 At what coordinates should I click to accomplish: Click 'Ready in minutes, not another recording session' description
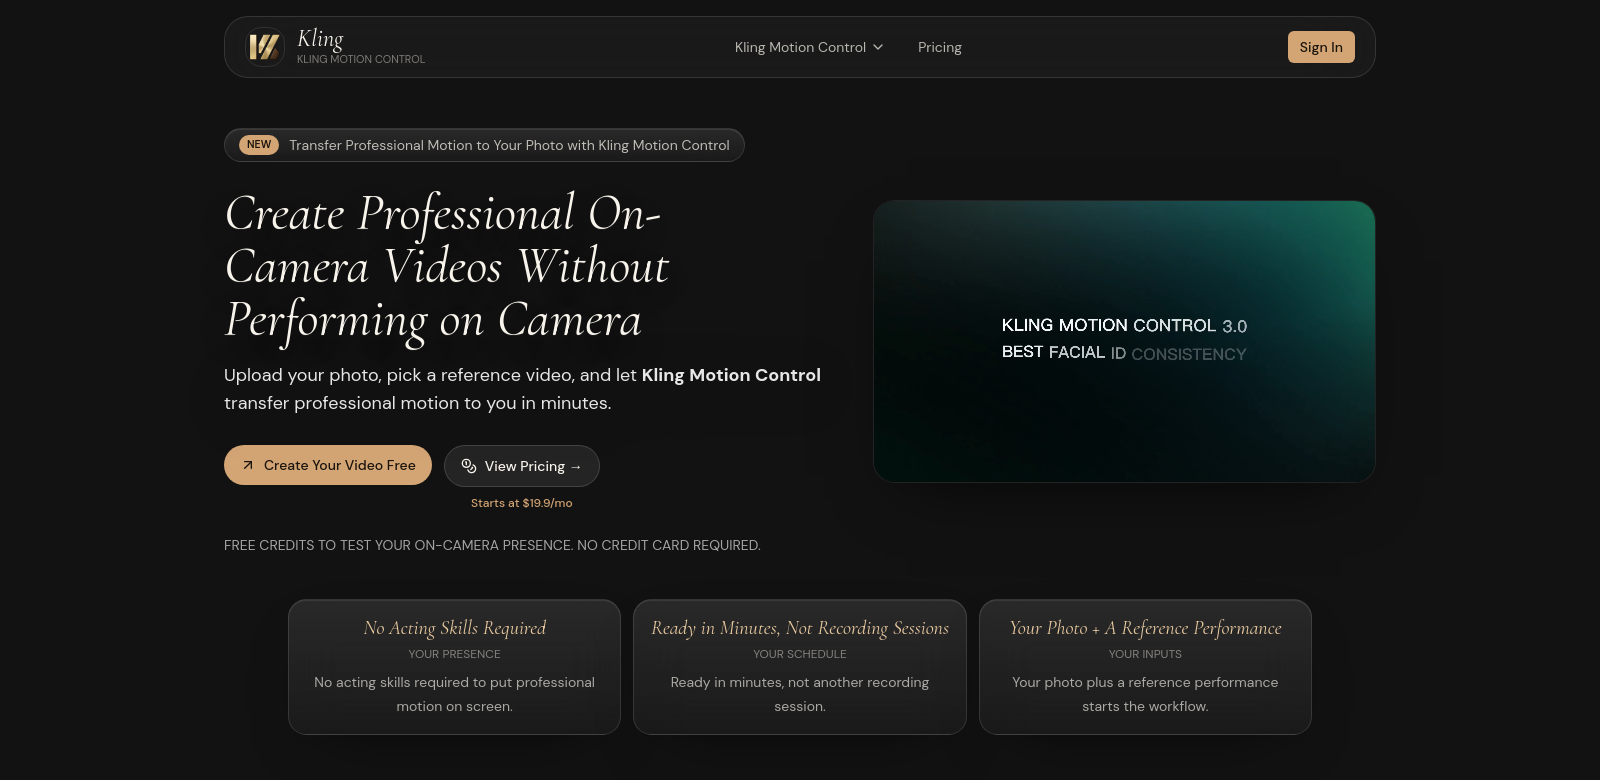tap(800, 694)
